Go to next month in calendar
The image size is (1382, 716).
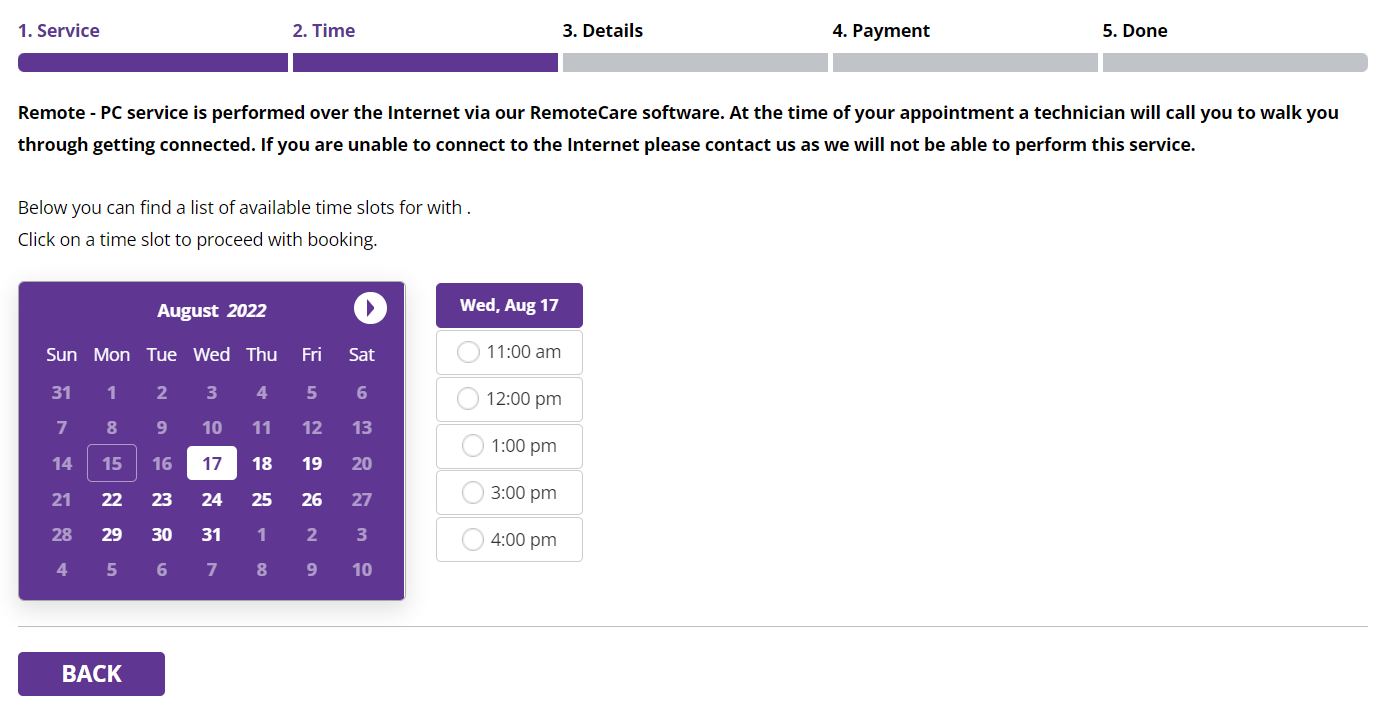(x=370, y=308)
